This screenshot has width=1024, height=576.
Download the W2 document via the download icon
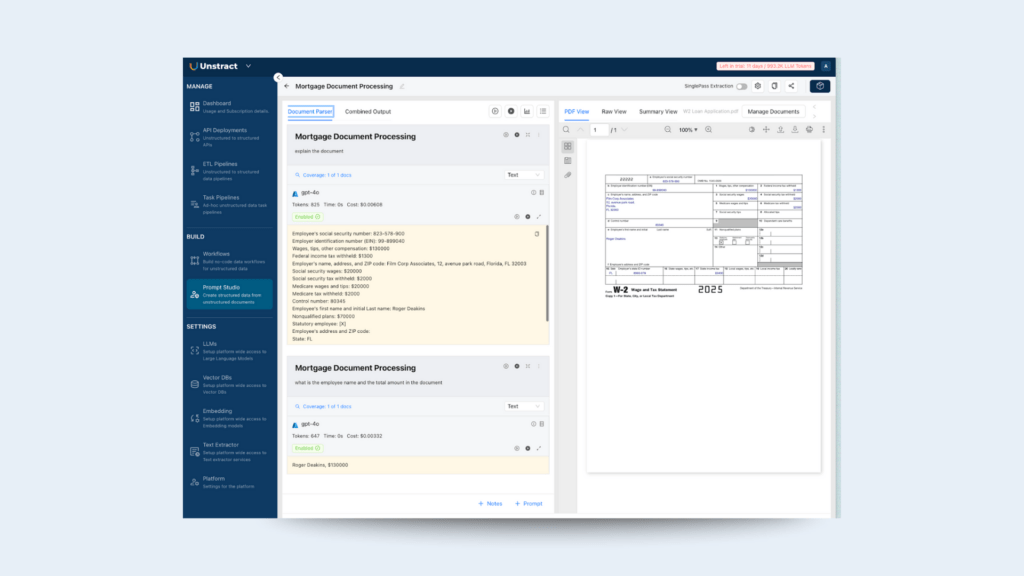click(795, 130)
